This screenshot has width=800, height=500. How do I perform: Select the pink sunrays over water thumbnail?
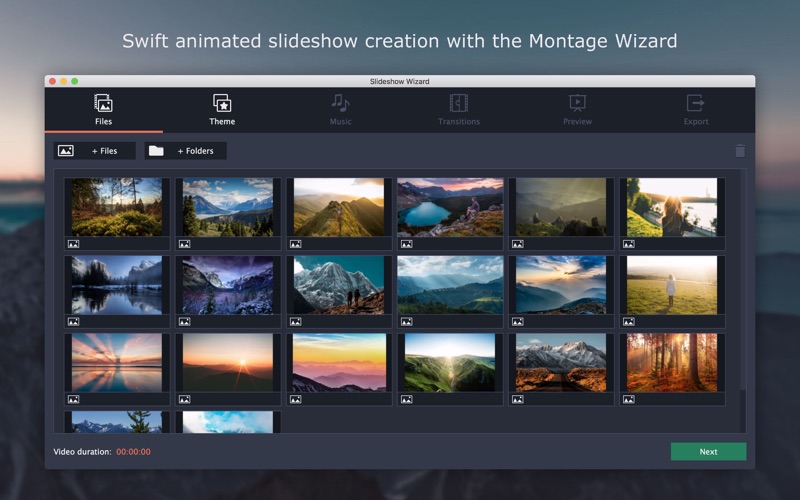pyautogui.click(x=117, y=362)
